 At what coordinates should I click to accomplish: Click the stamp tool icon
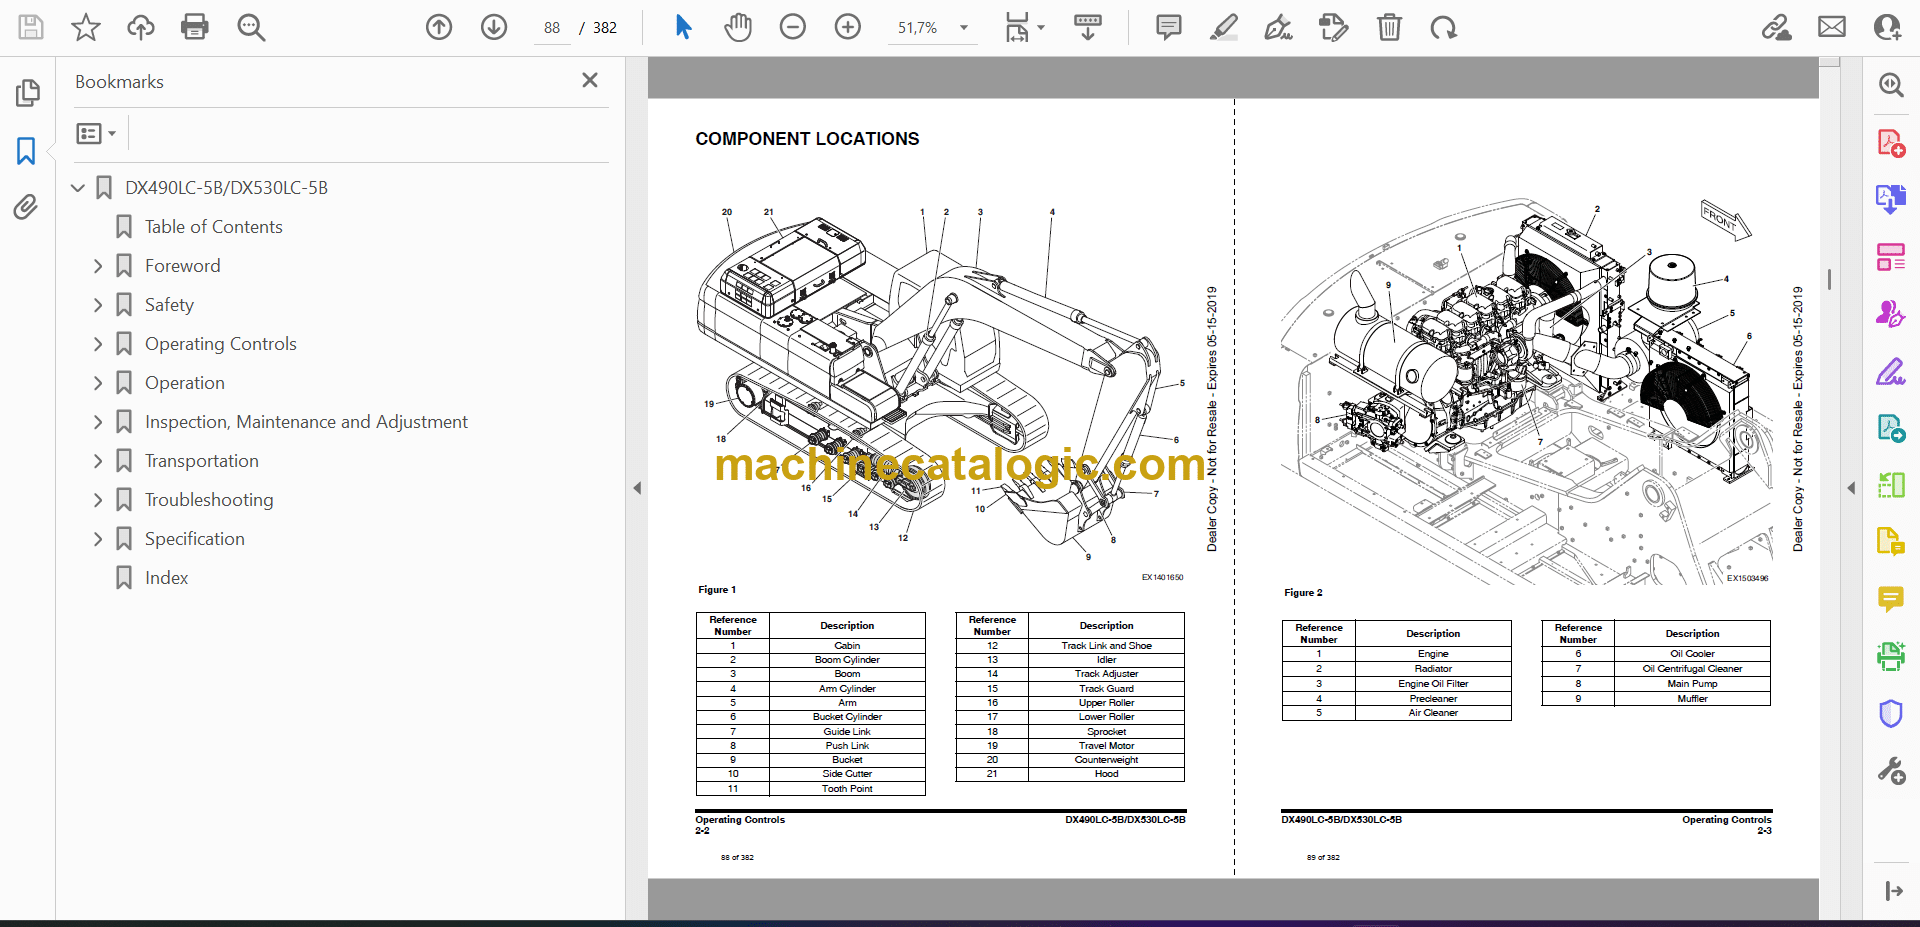click(x=1333, y=27)
